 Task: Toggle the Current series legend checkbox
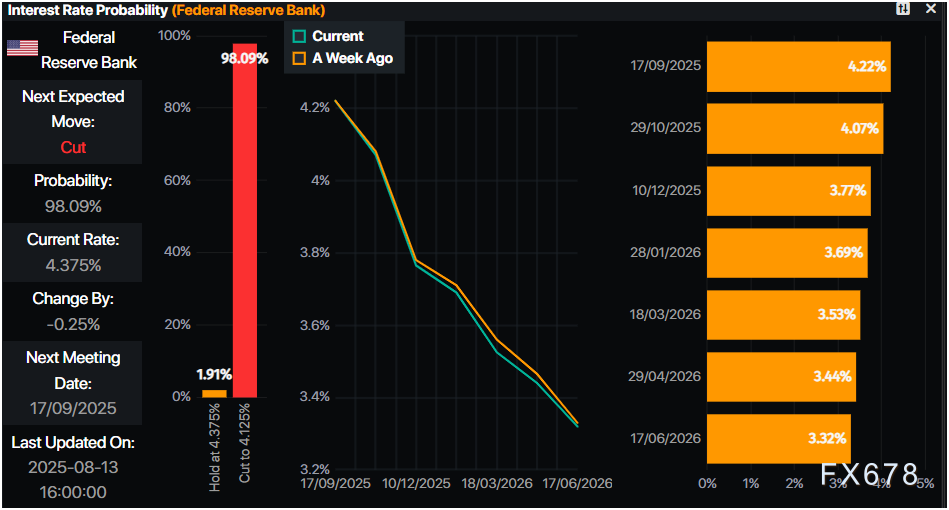298,36
